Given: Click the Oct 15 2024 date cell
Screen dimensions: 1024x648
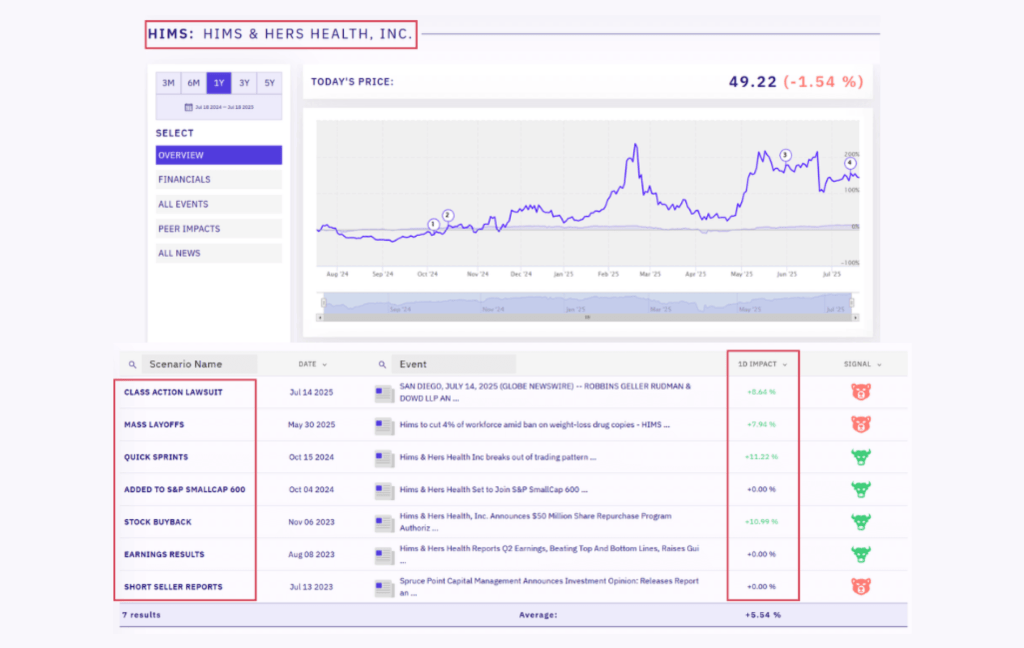Looking at the screenshot, I should pyautogui.click(x=312, y=457).
